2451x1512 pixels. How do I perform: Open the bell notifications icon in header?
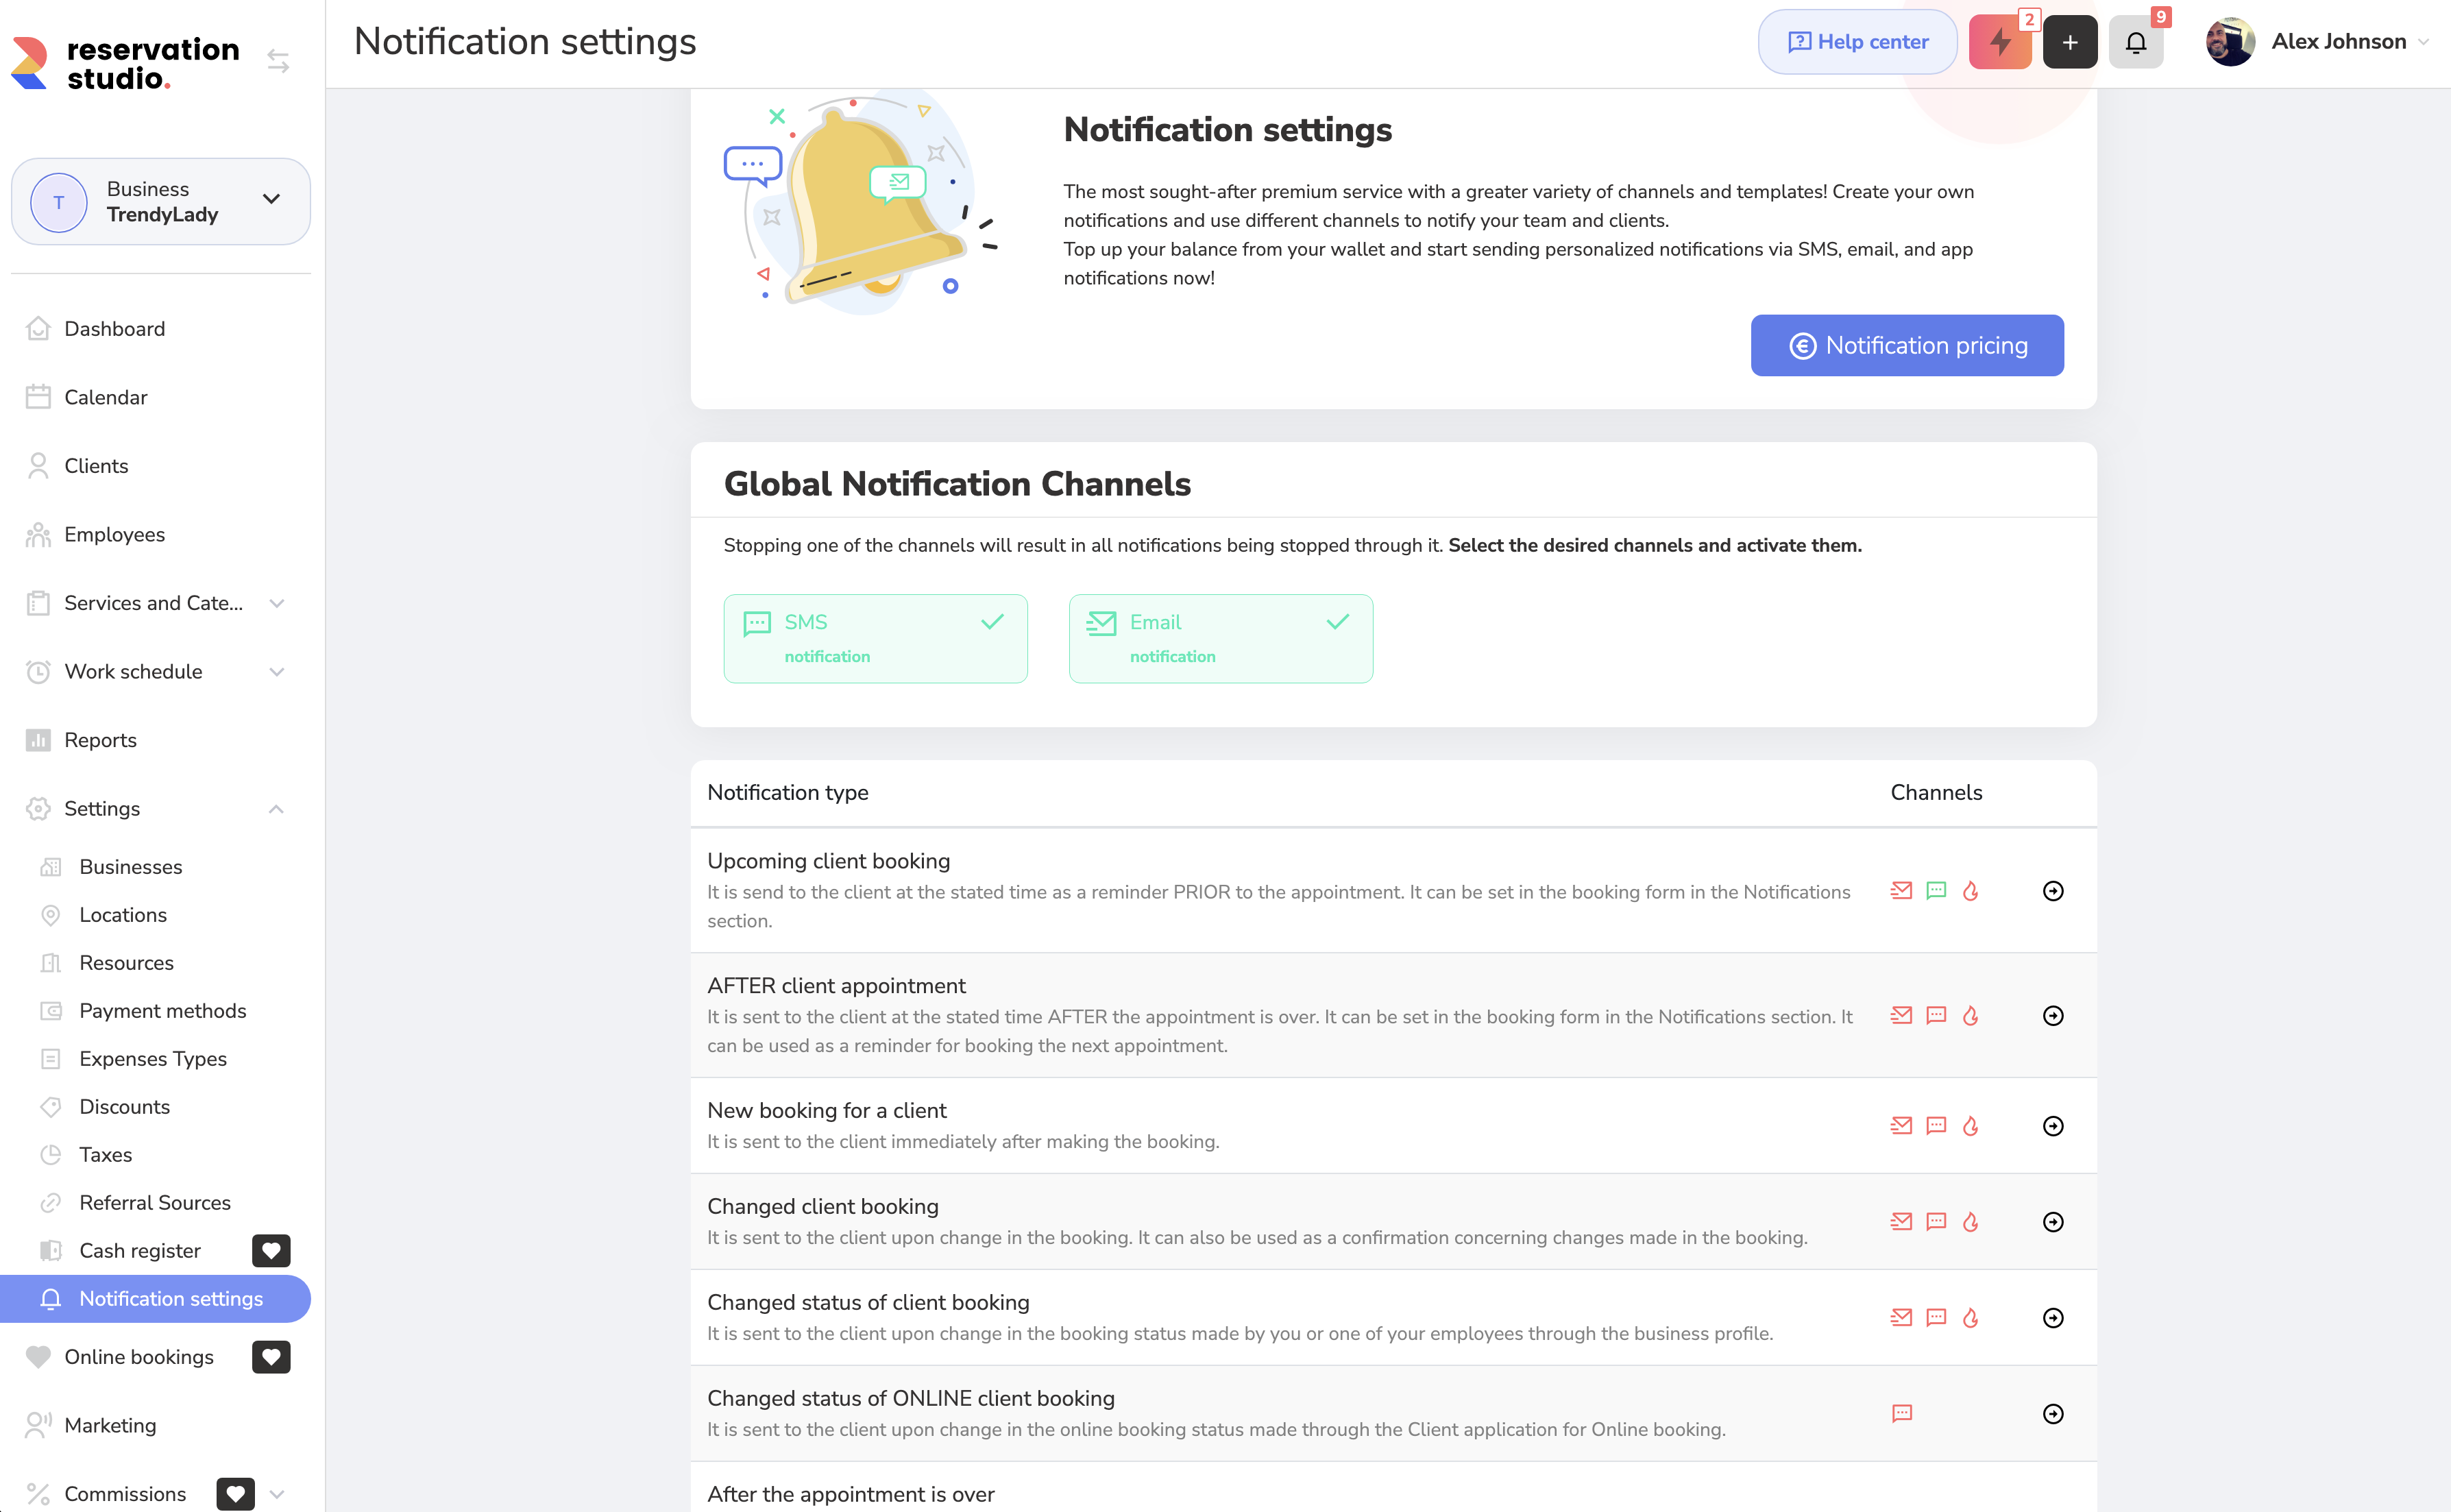(2135, 42)
